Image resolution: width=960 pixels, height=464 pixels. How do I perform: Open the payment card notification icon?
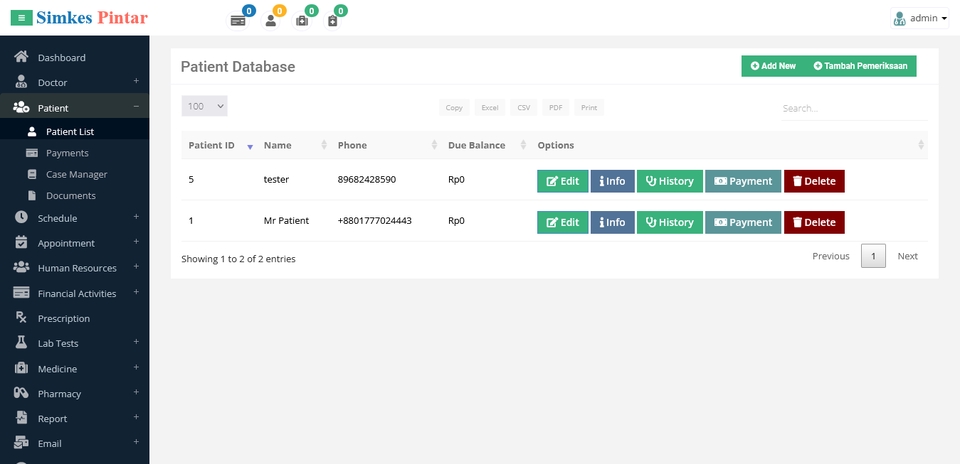[238, 21]
